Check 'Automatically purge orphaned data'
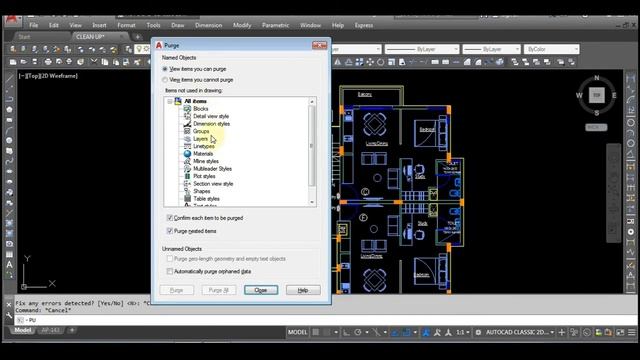 170,271
